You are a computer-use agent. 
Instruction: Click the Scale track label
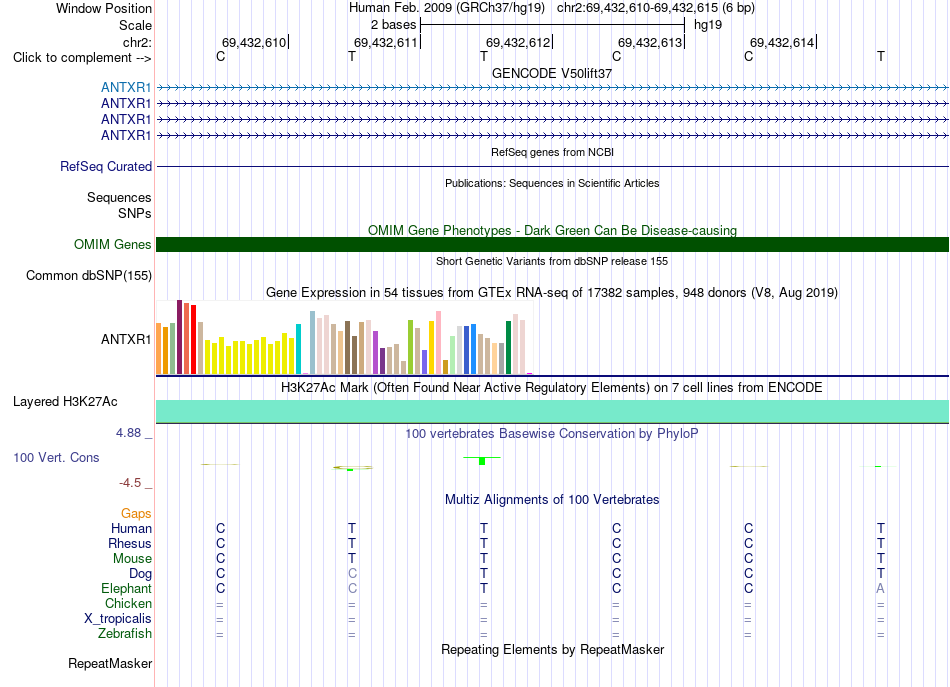(x=135, y=25)
